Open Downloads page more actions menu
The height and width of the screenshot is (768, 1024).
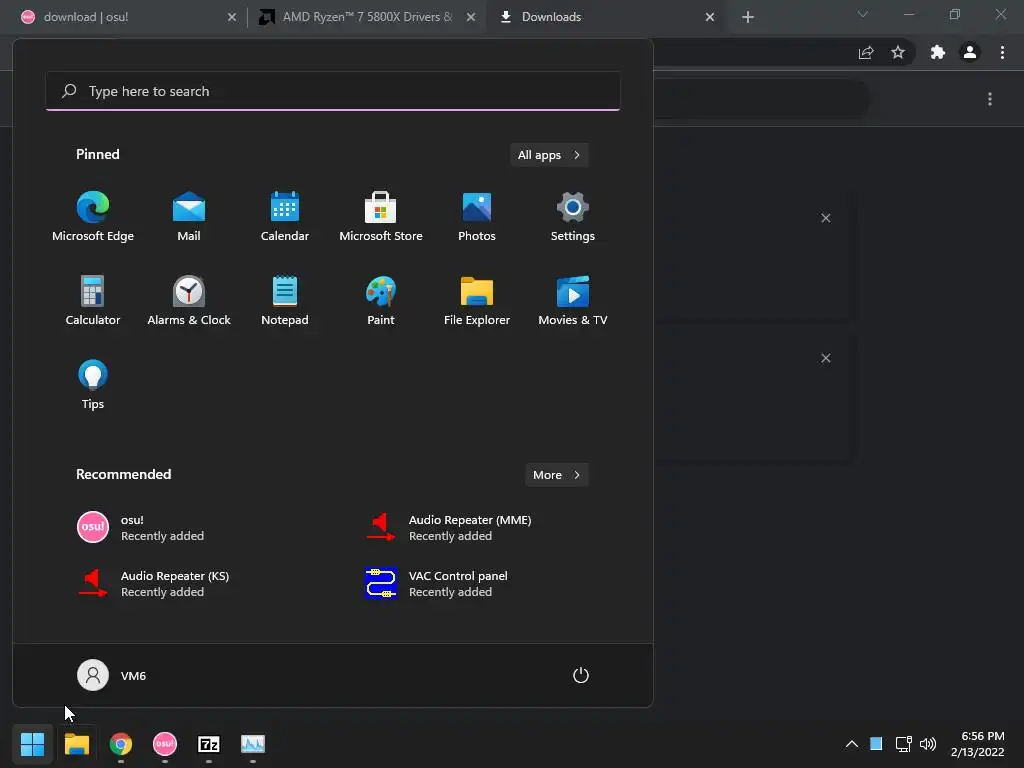990,99
